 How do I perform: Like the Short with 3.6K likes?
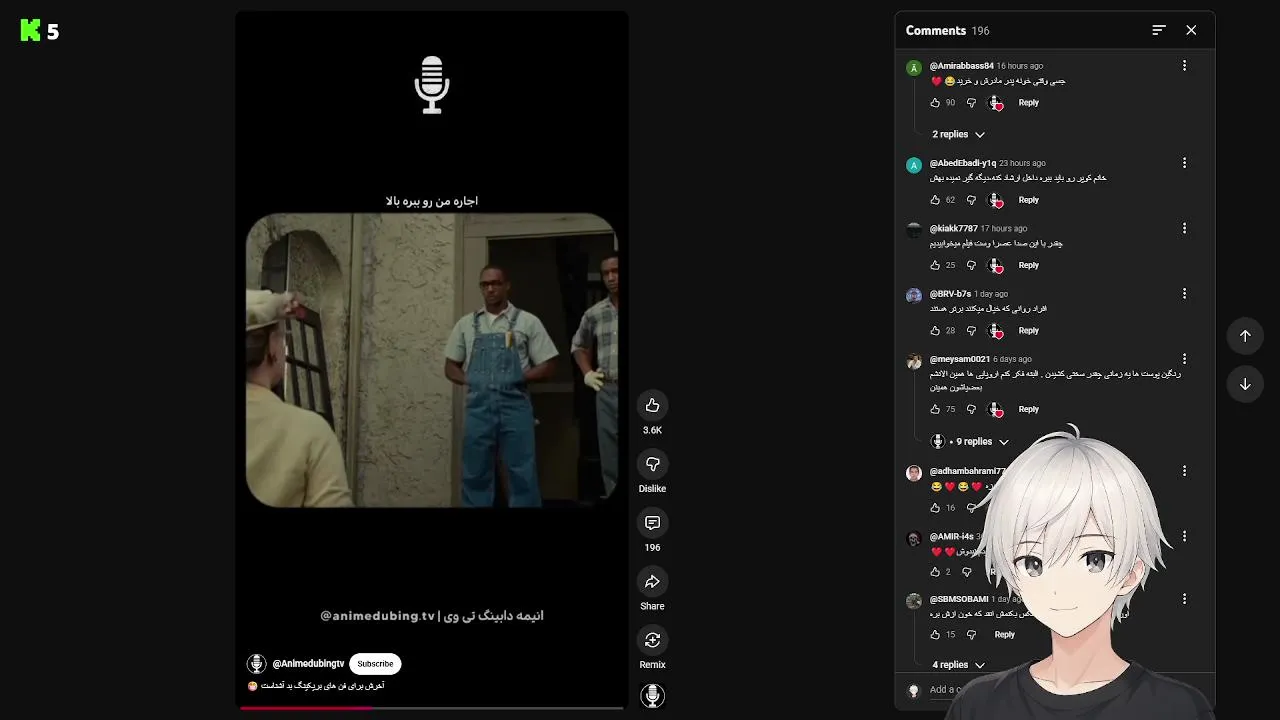[x=652, y=405]
